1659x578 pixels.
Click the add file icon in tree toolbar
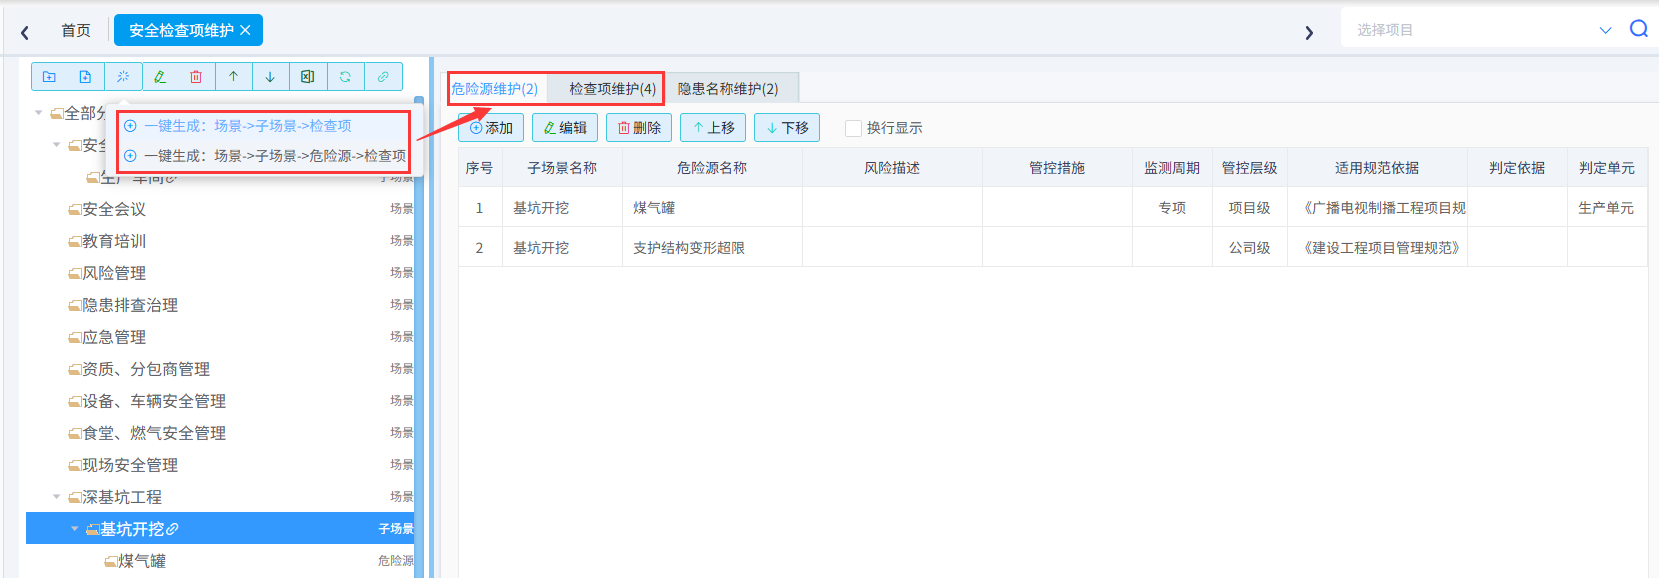pos(85,77)
